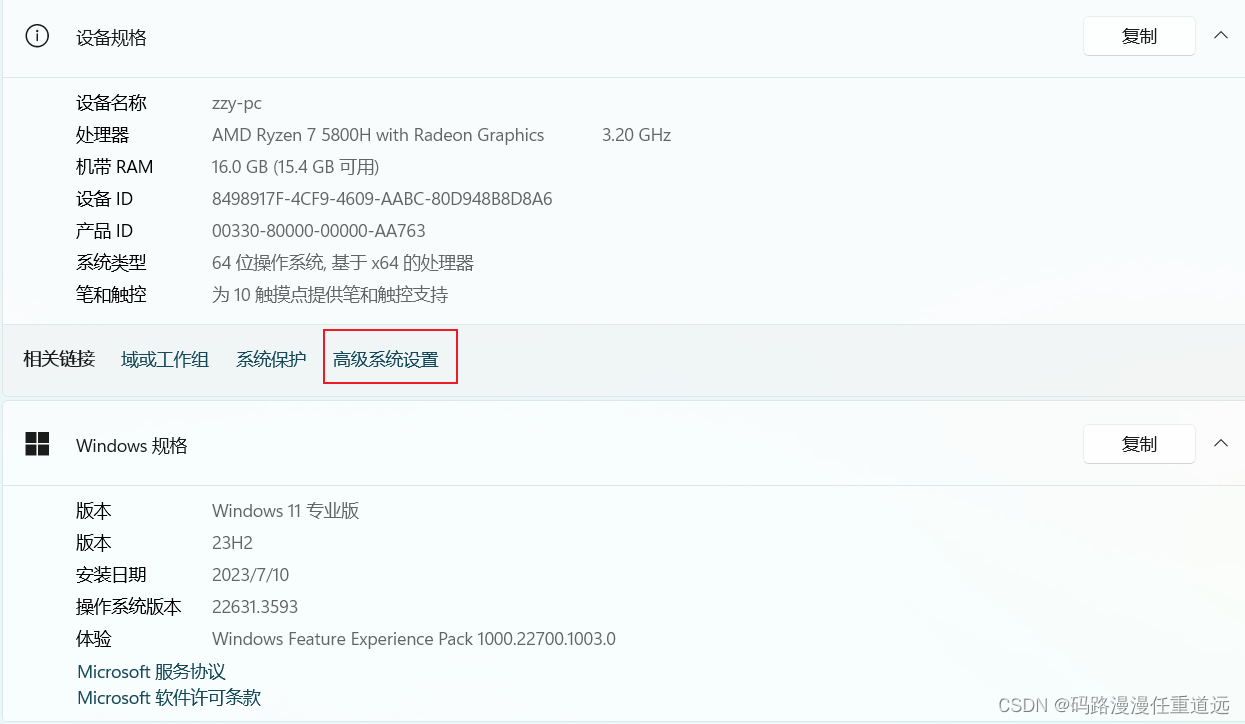Viewport: 1245px width, 724px height.
Task: Open 域或工作组 settings
Action: pos(164,358)
